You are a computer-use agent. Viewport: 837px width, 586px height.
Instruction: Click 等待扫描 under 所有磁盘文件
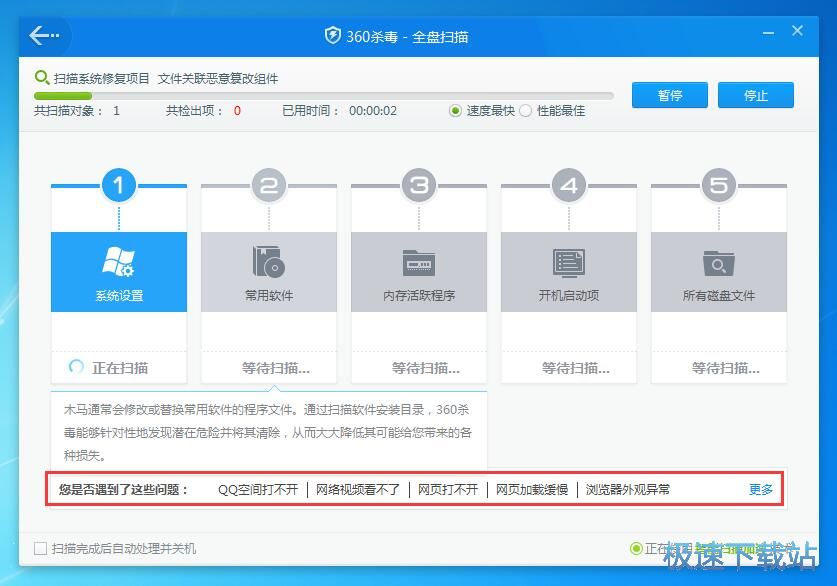click(725, 368)
